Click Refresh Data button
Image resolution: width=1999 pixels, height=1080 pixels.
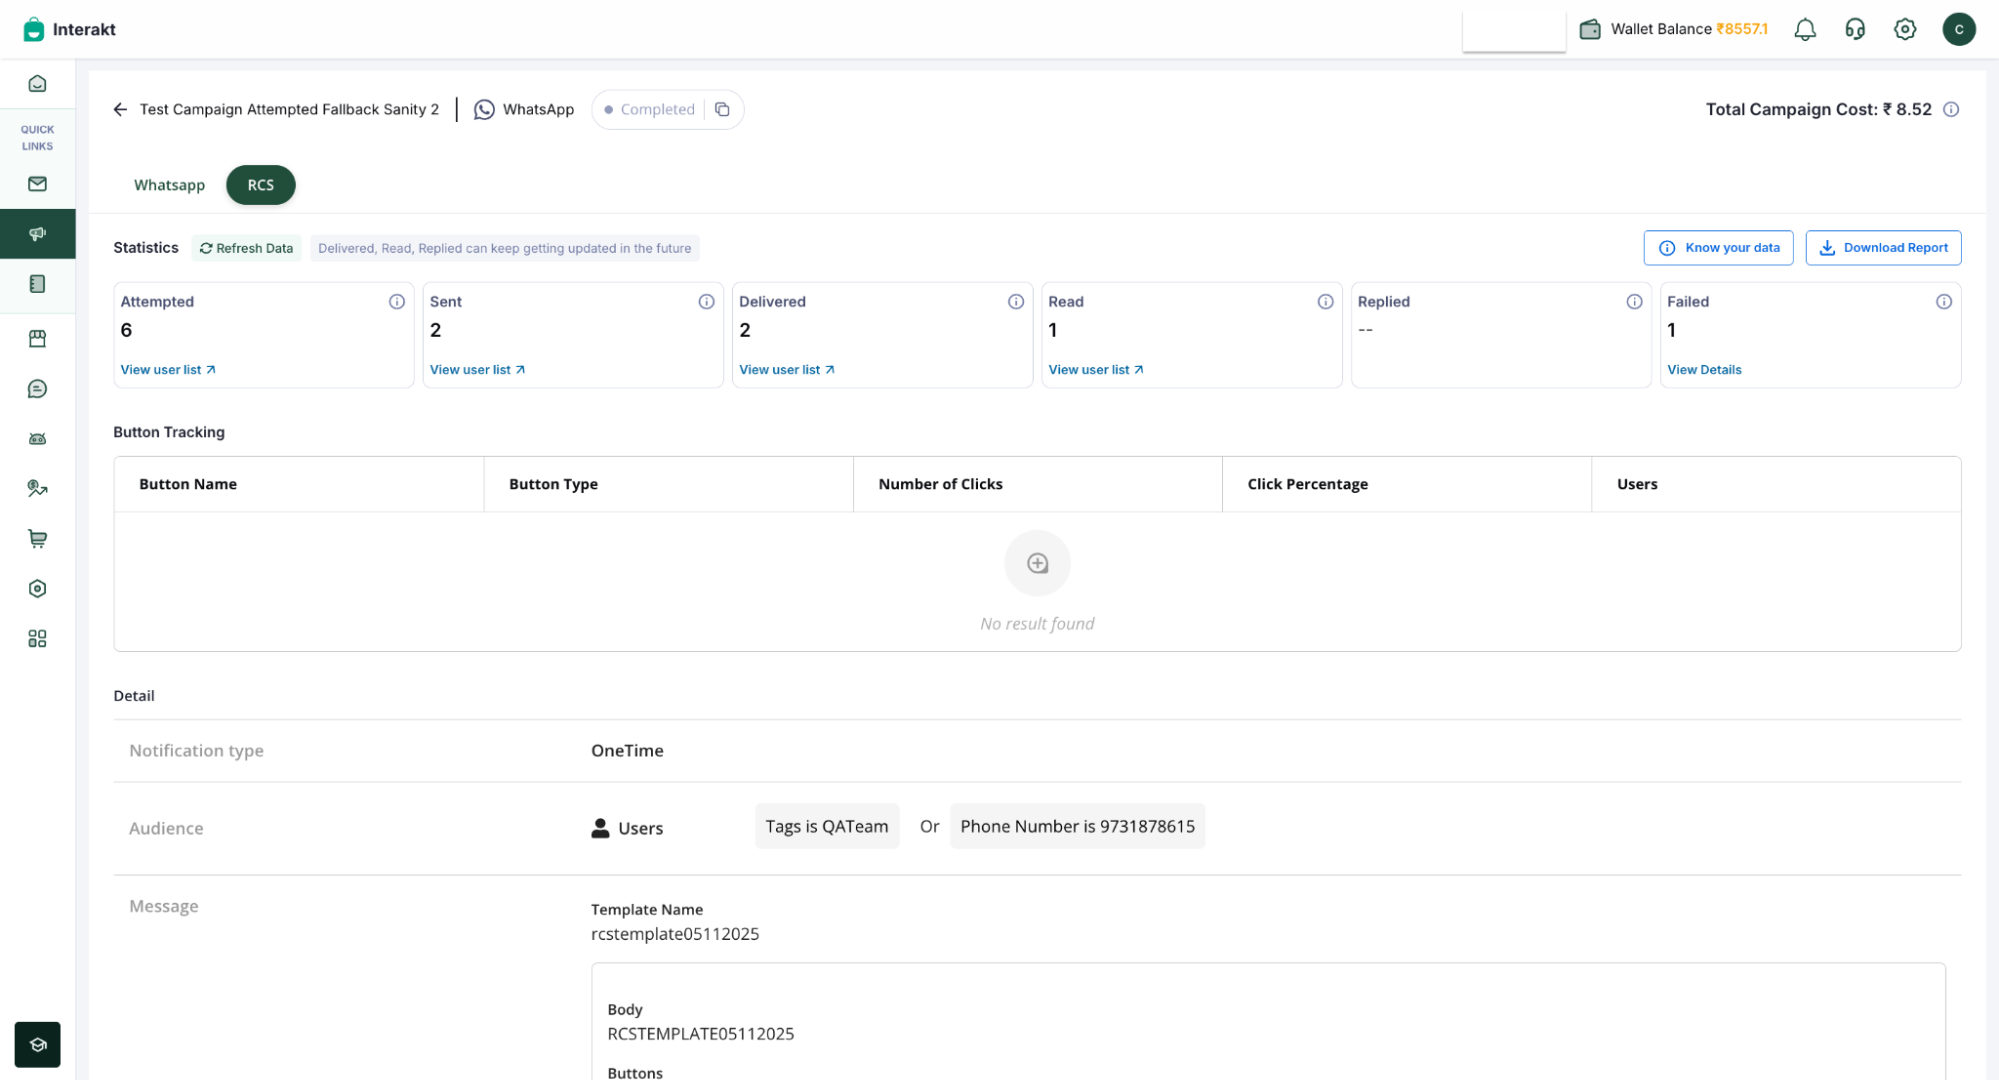[x=246, y=248]
